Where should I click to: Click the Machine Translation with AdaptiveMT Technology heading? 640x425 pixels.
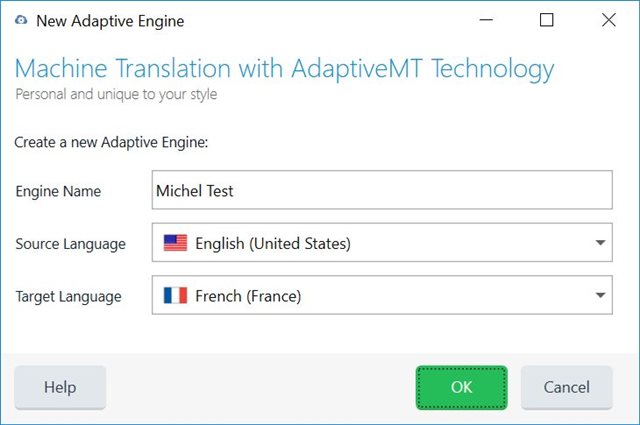click(x=284, y=69)
